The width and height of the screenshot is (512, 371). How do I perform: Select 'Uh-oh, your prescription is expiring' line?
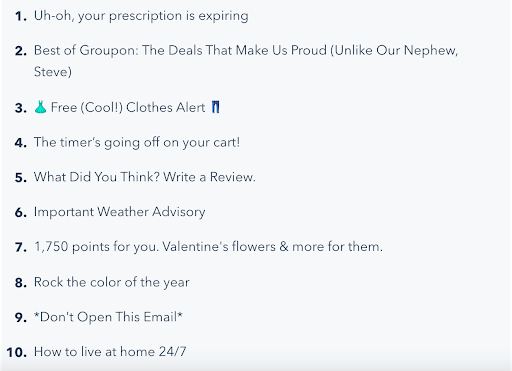(141, 16)
